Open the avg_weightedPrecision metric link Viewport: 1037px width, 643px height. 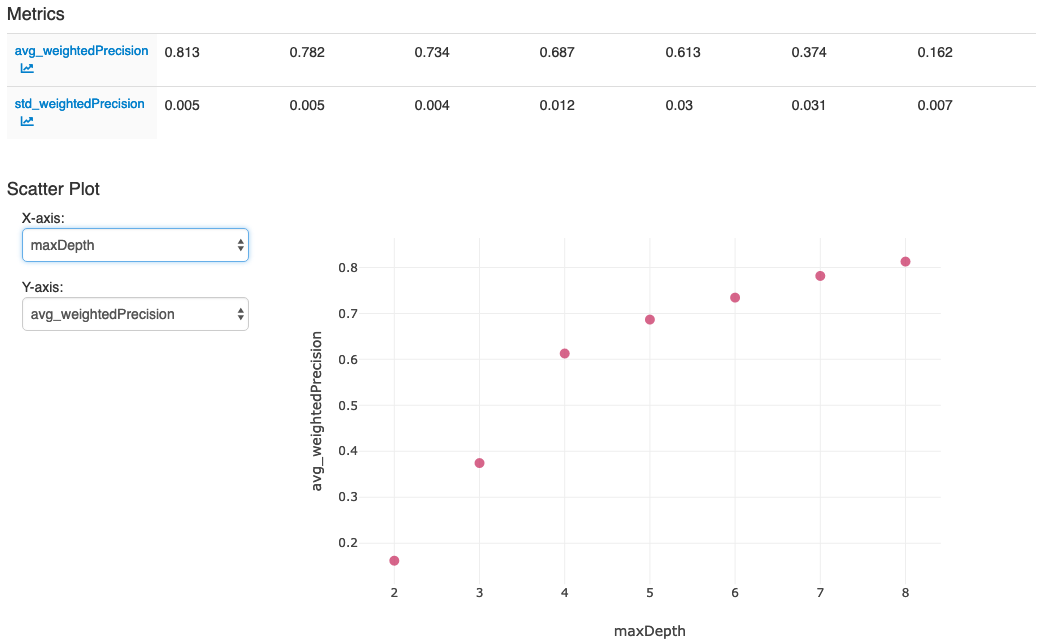[81, 51]
